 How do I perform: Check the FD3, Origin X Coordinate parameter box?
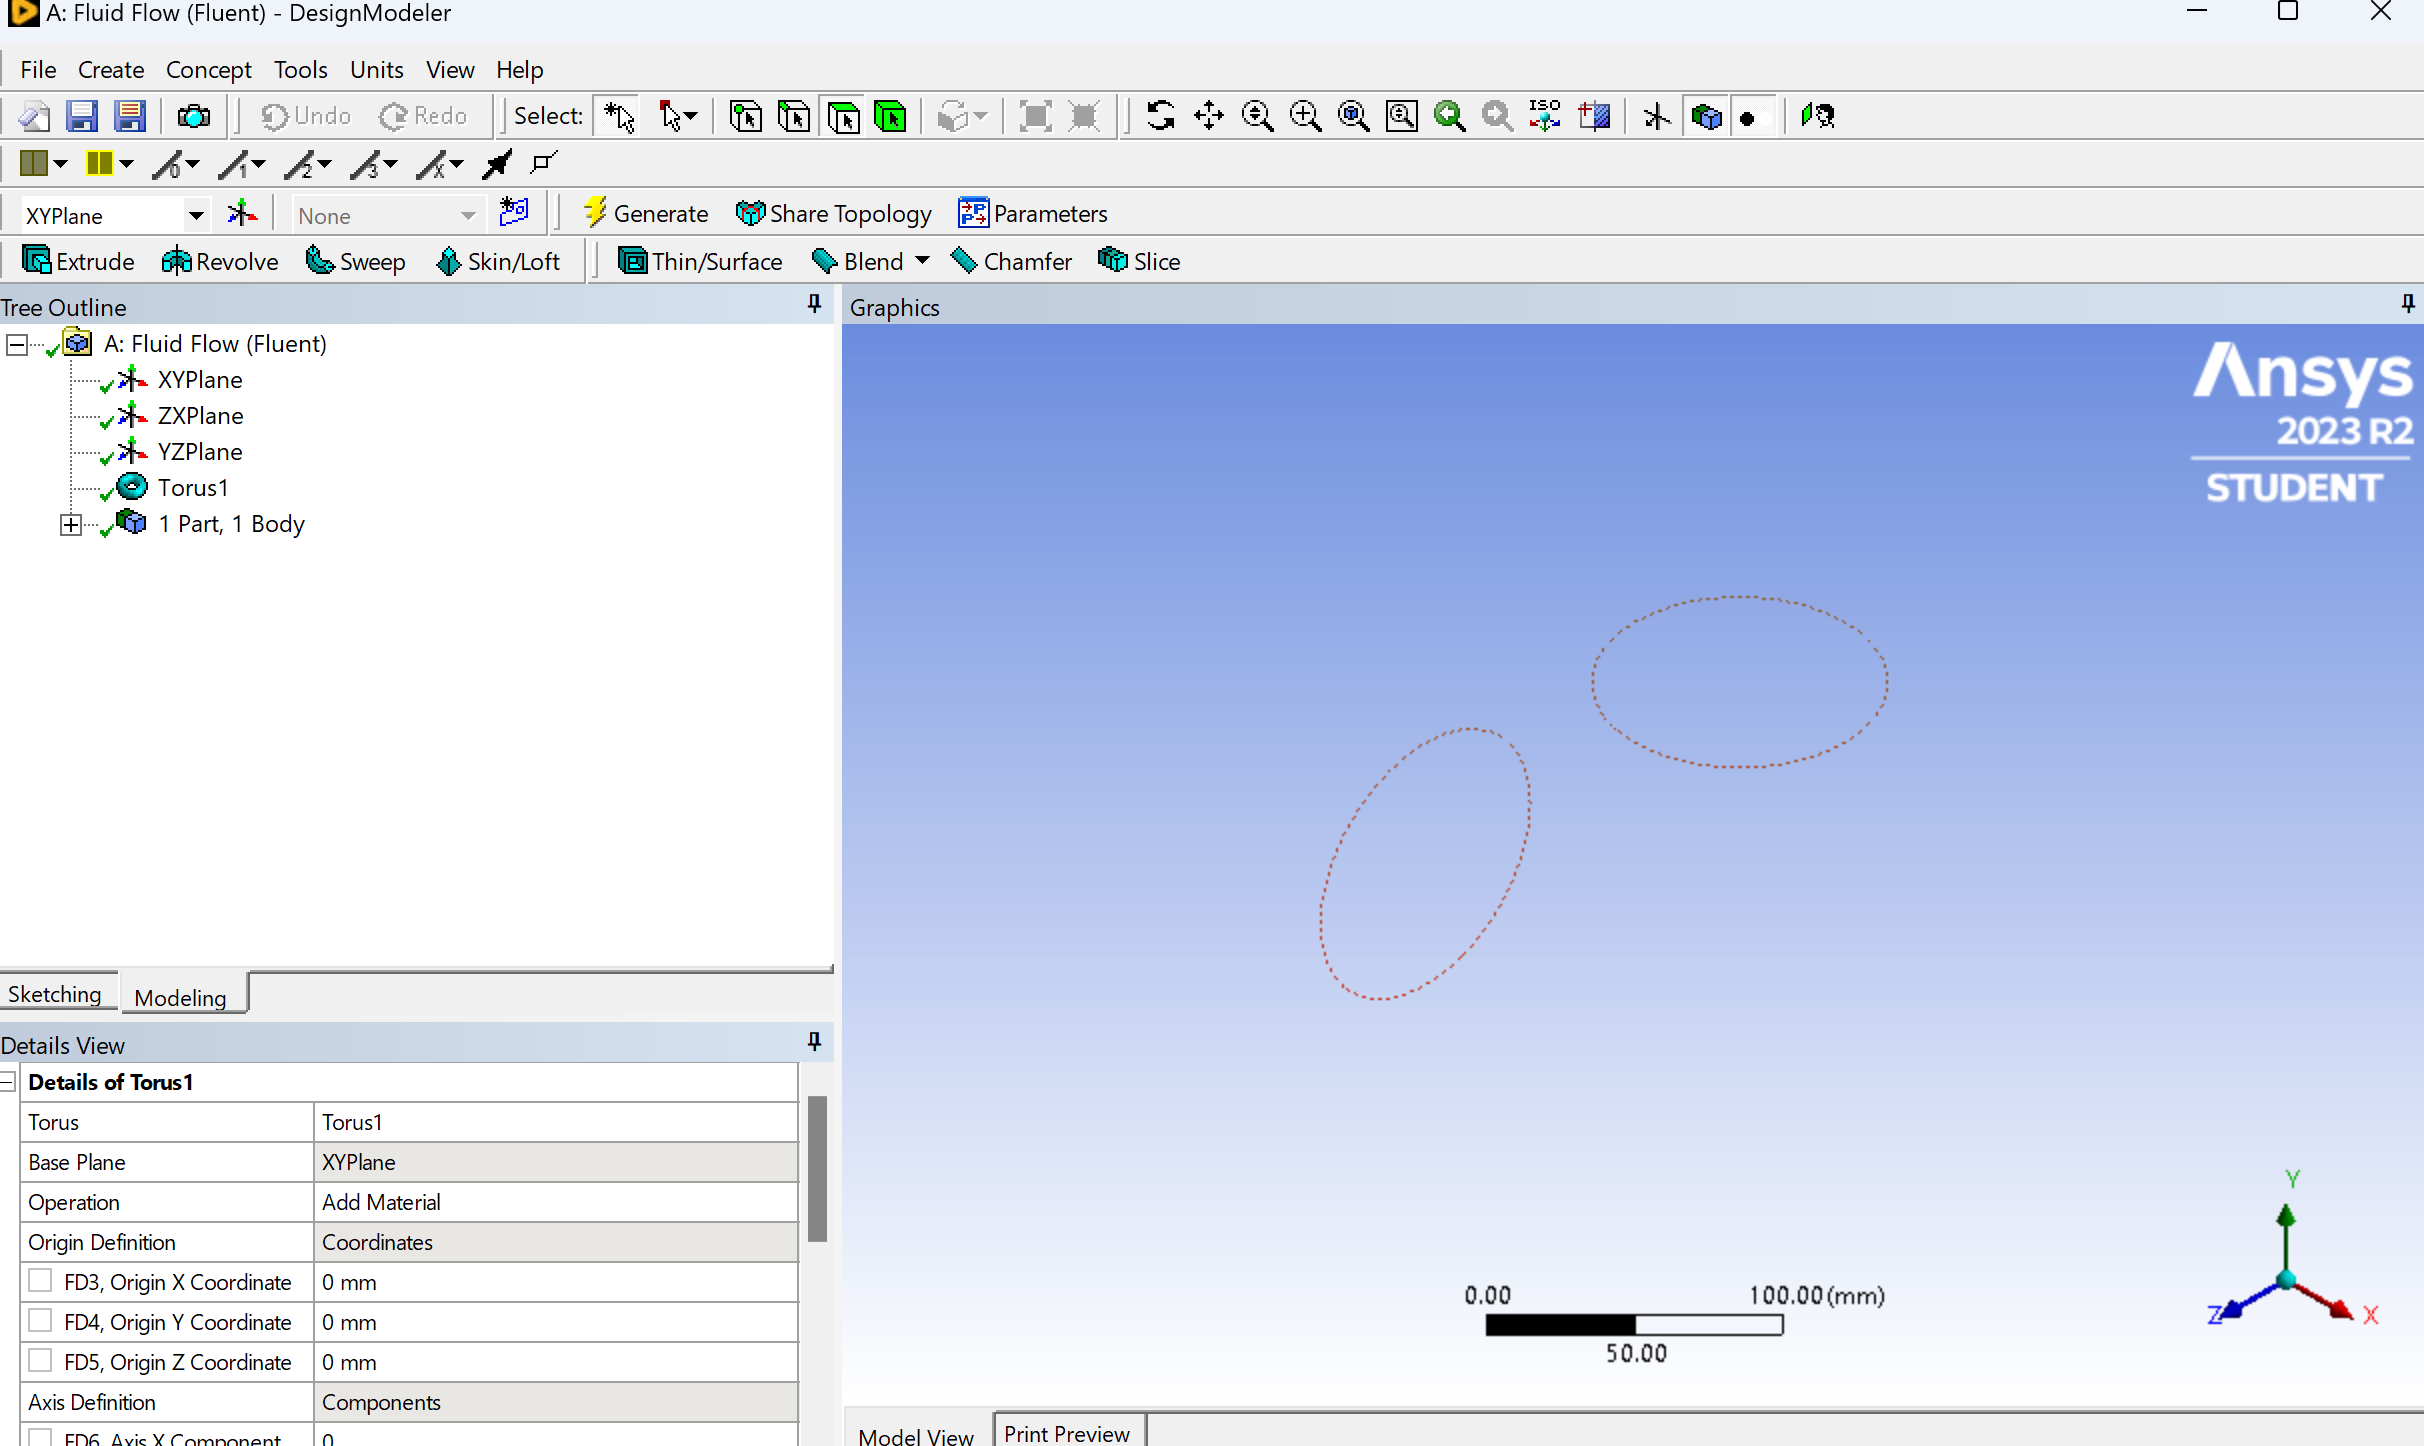(40, 1281)
